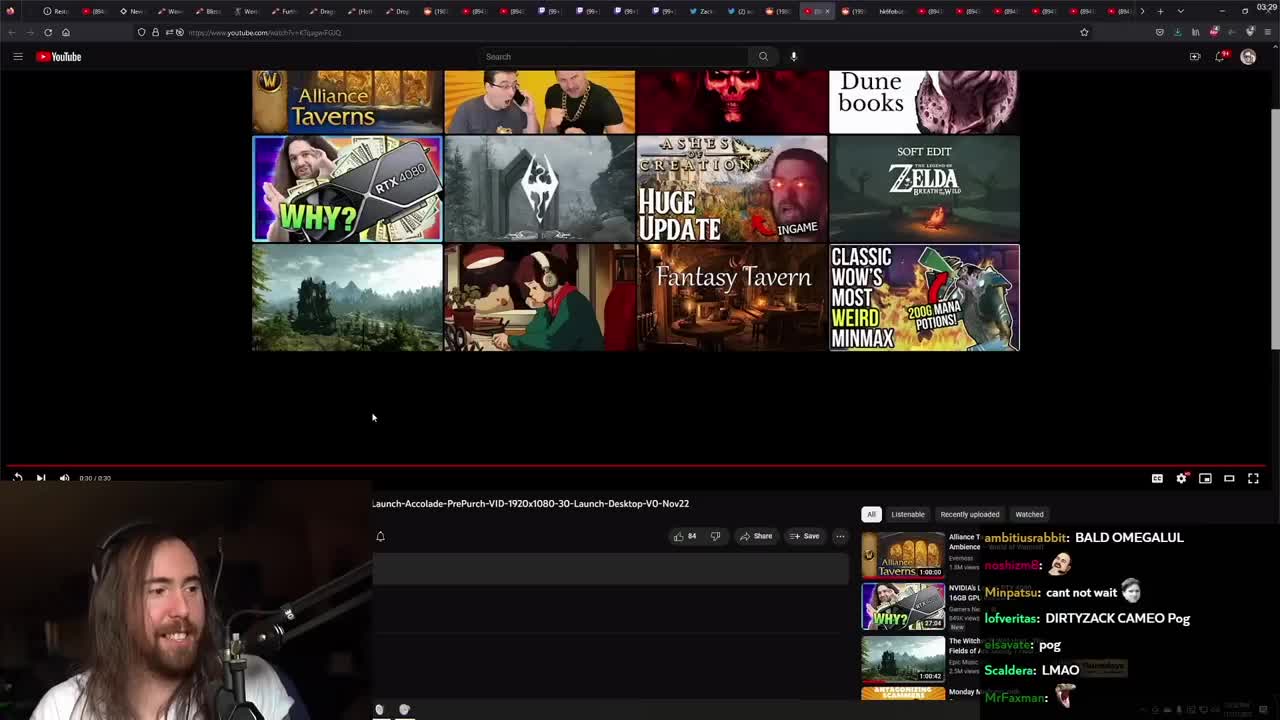The width and height of the screenshot is (1280, 720).
Task: Mute the video volume
Action: 64,478
